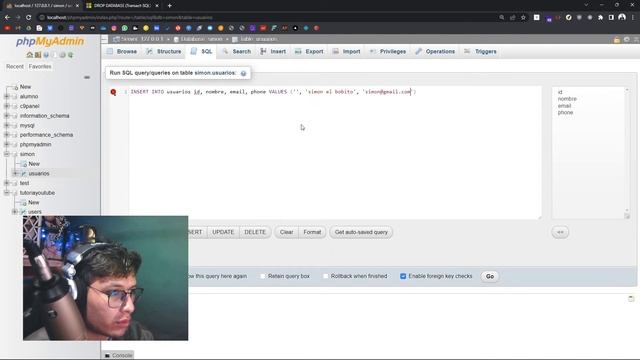Collapse the simon database node
The height and width of the screenshot is (360, 640).
pos(7,154)
